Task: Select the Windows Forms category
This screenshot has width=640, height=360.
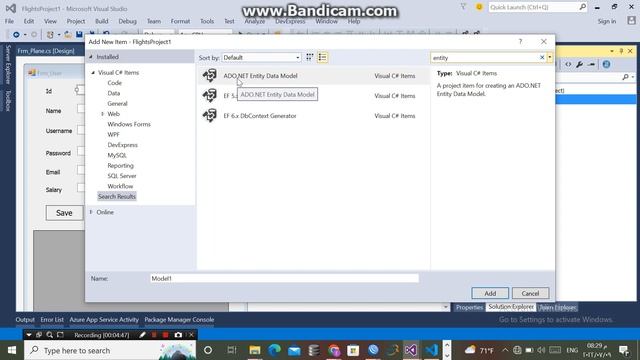Action: [x=129, y=124]
